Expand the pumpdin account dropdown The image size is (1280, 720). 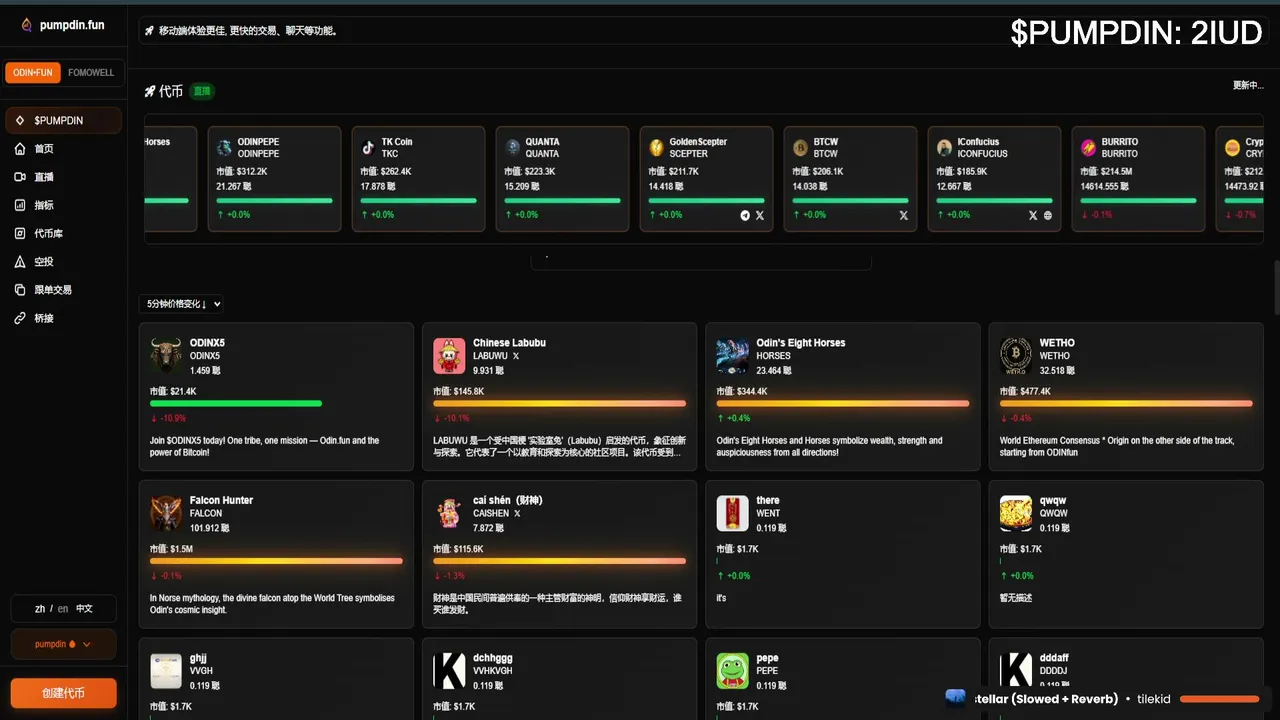63,644
